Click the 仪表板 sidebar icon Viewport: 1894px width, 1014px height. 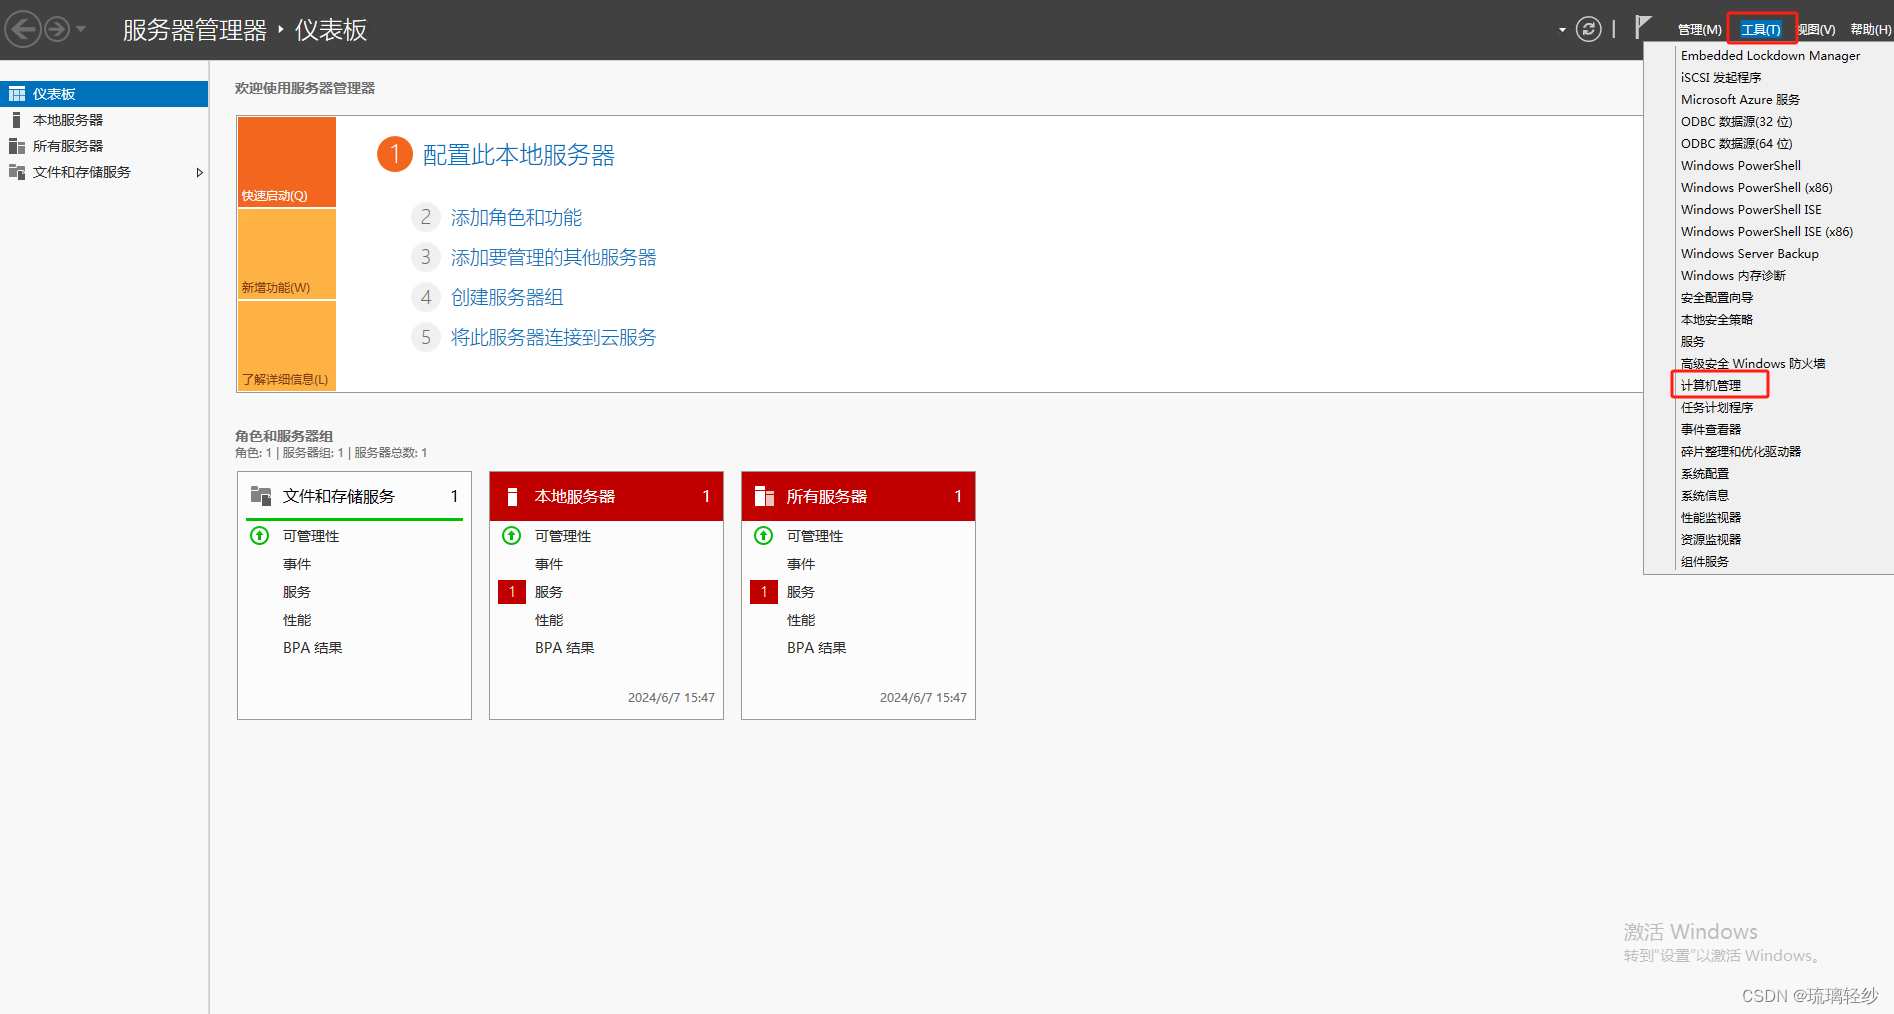17,94
